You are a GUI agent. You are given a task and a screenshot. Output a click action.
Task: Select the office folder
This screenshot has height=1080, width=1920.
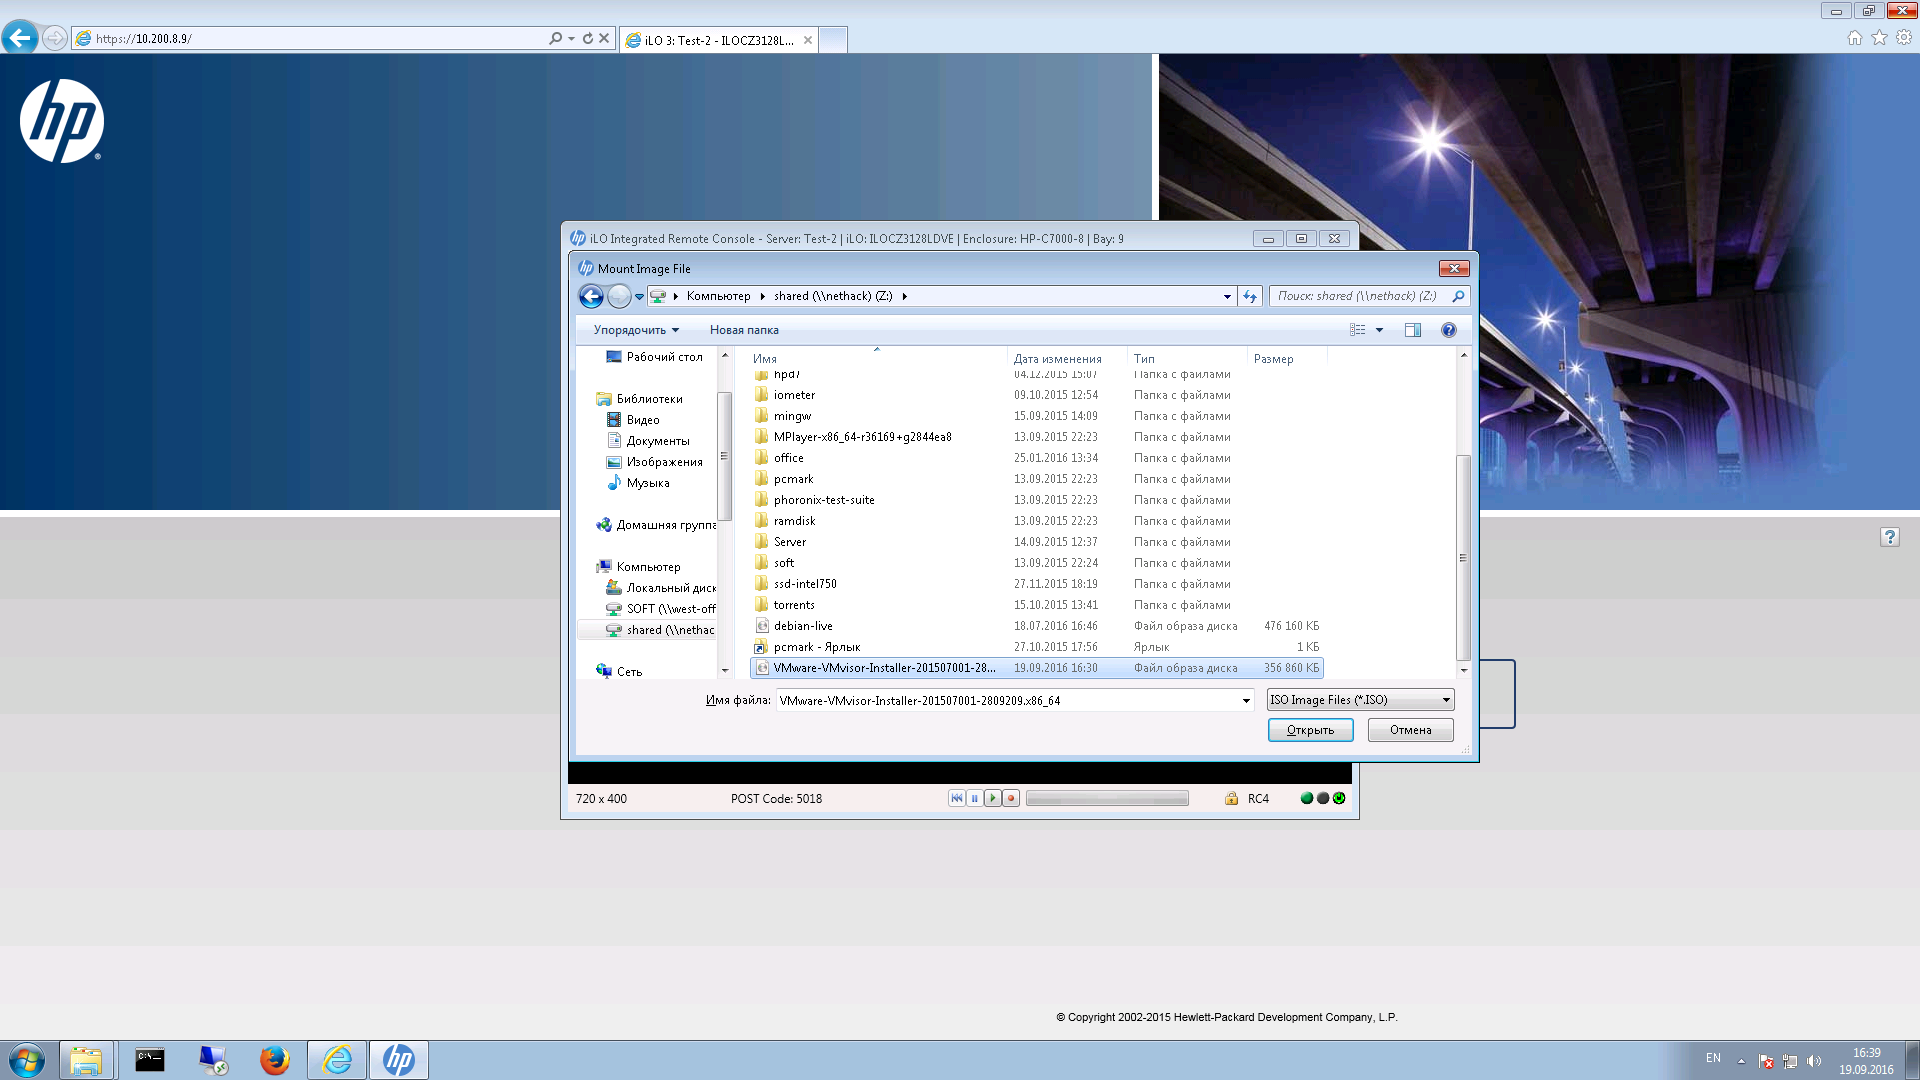1036,458
